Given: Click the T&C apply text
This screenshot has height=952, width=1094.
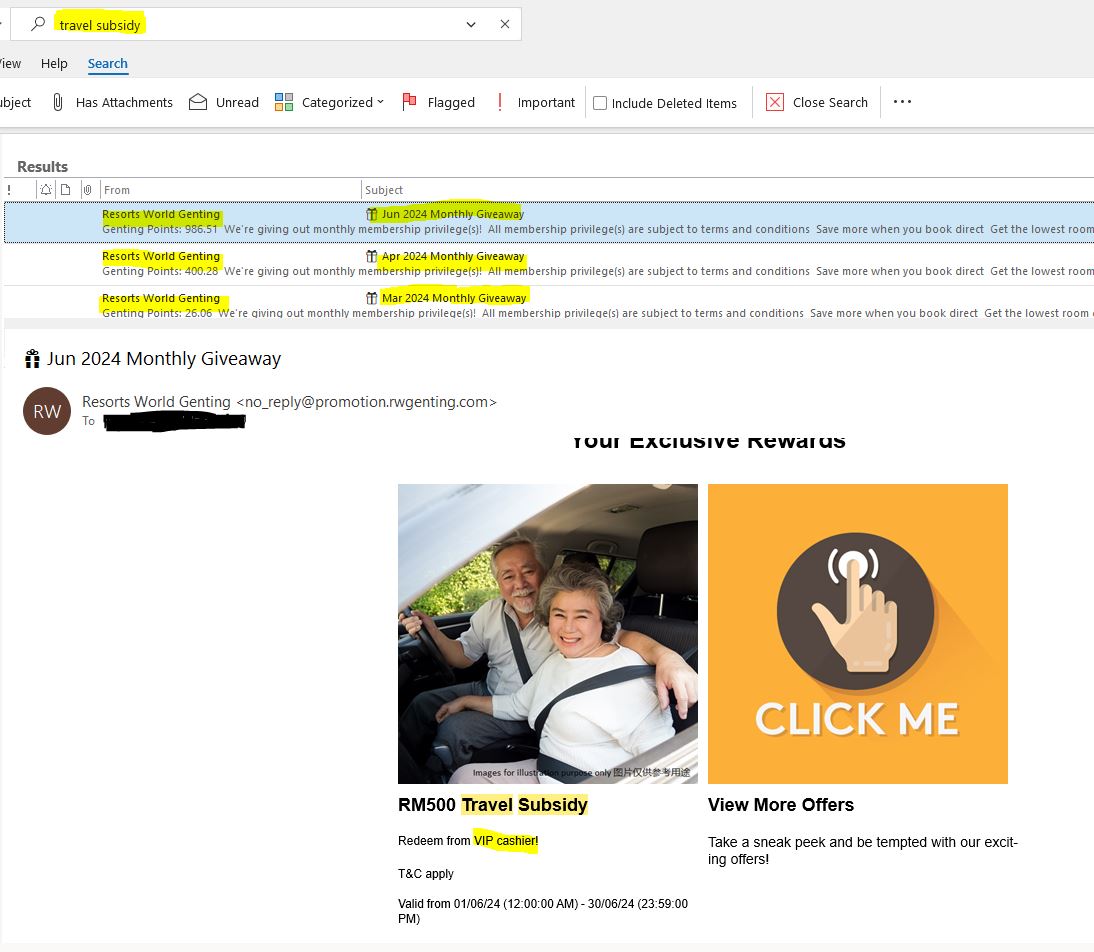Looking at the screenshot, I should pos(426,873).
